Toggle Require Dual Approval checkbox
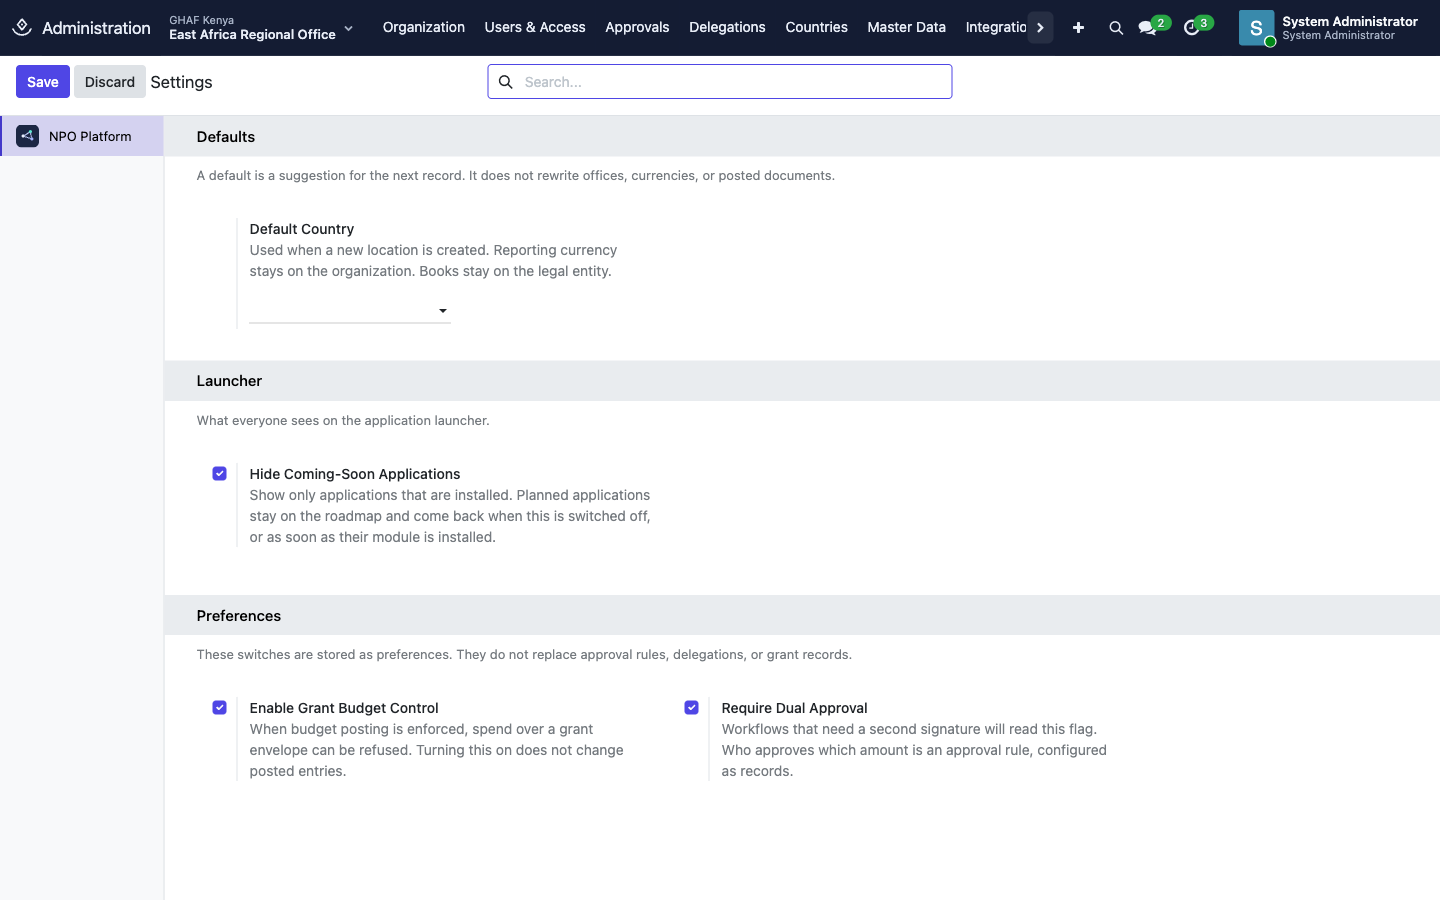 (x=692, y=708)
